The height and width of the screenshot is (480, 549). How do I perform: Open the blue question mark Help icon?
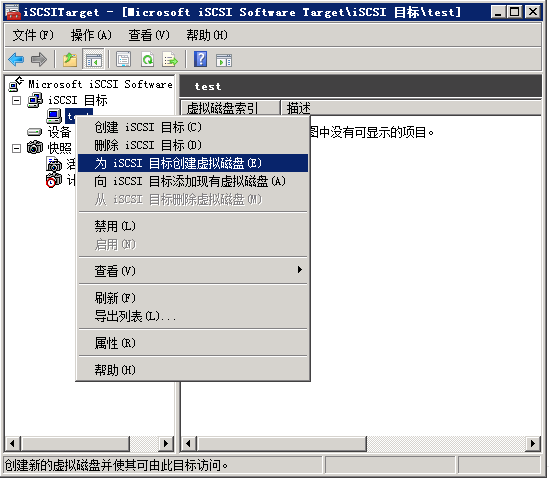tap(201, 59)
